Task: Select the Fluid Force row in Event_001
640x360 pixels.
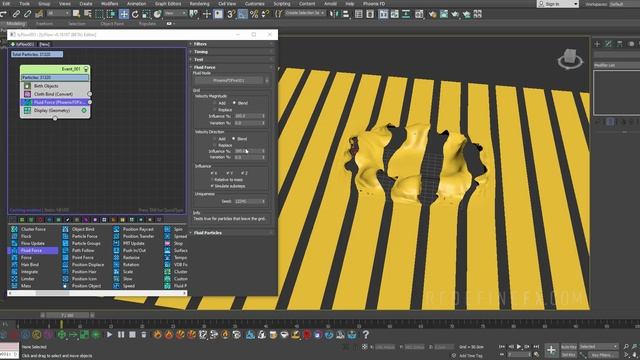Action: tap(55, 102)
